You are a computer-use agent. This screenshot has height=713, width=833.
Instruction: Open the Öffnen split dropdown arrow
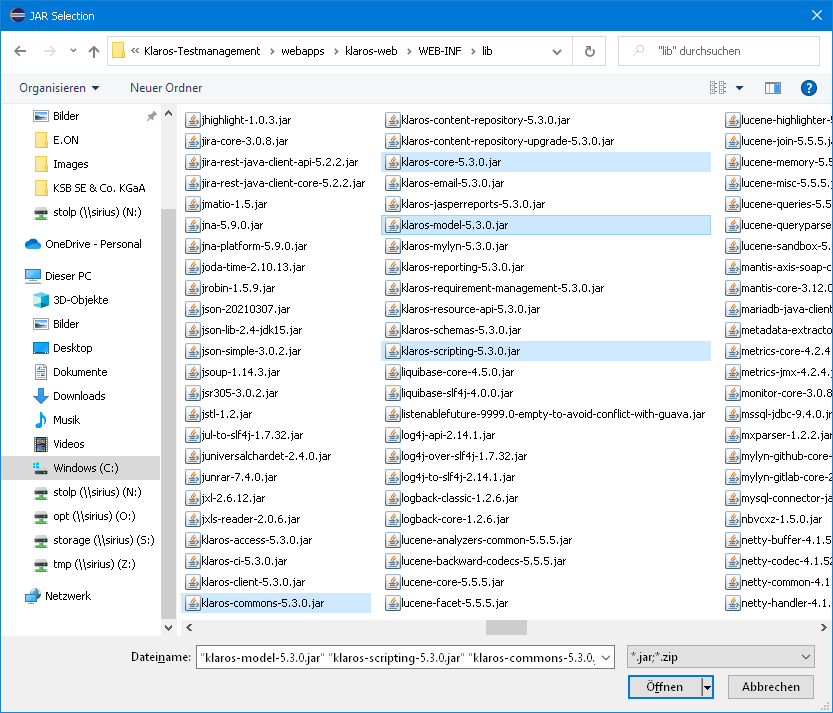707,687
